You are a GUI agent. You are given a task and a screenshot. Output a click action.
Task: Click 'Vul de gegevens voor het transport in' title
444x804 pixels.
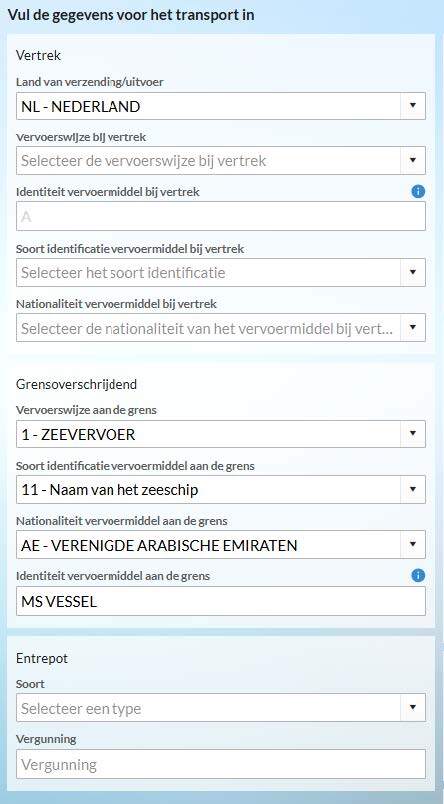click(x=131, y=14)
